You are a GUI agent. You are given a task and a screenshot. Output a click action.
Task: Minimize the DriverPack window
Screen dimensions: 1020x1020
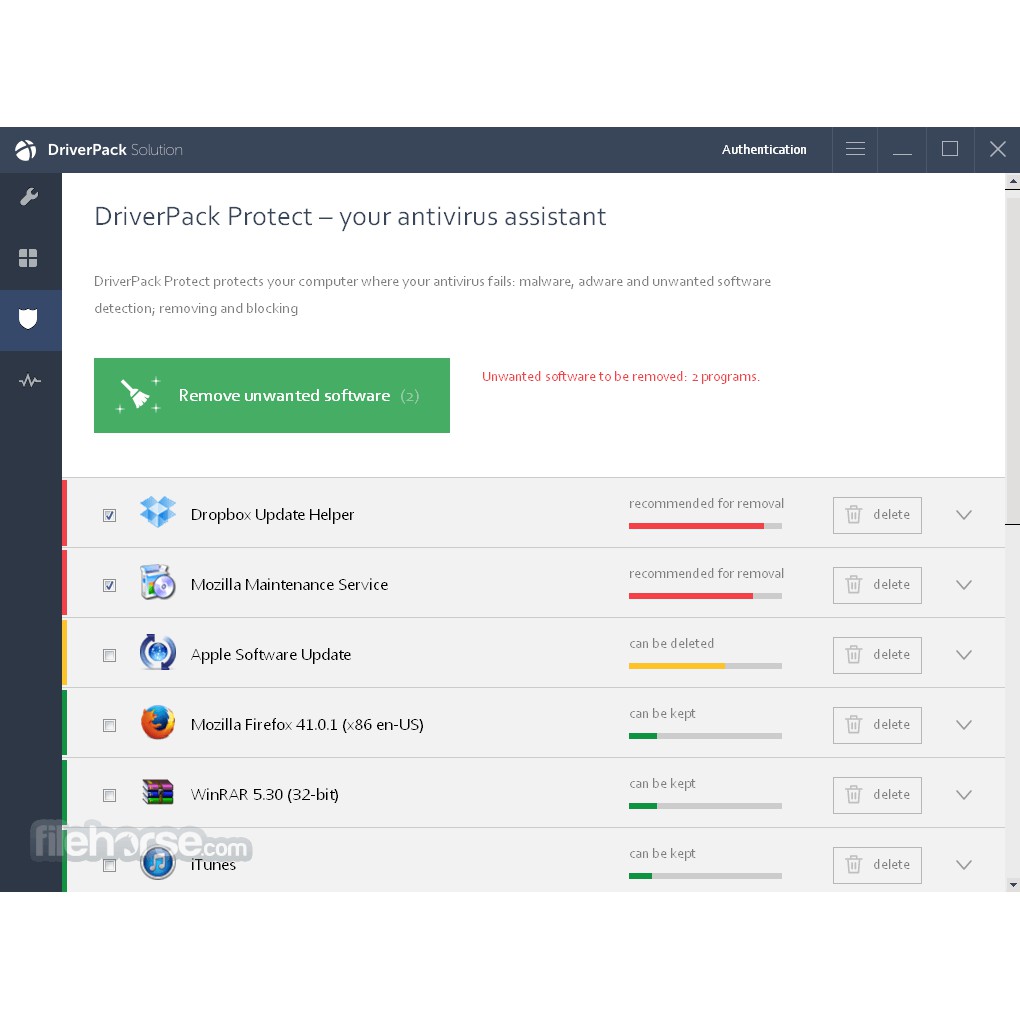click(x=902, y=150)
